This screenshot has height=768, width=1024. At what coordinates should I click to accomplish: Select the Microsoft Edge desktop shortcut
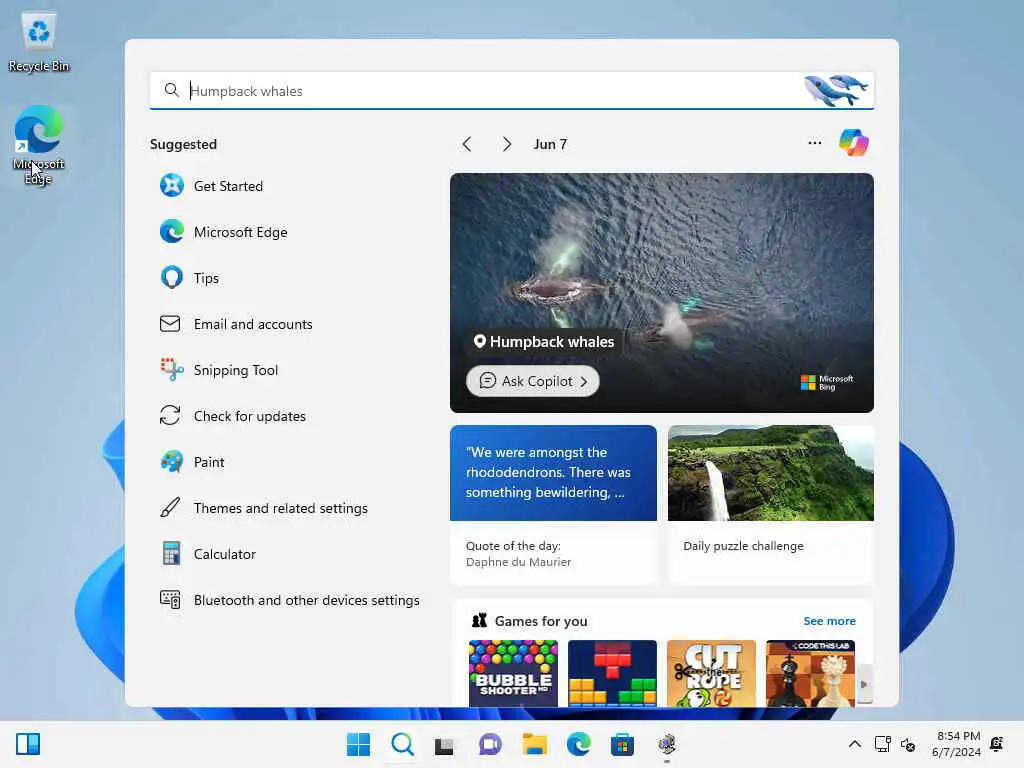pyautogui.click(x=39, y=145)
